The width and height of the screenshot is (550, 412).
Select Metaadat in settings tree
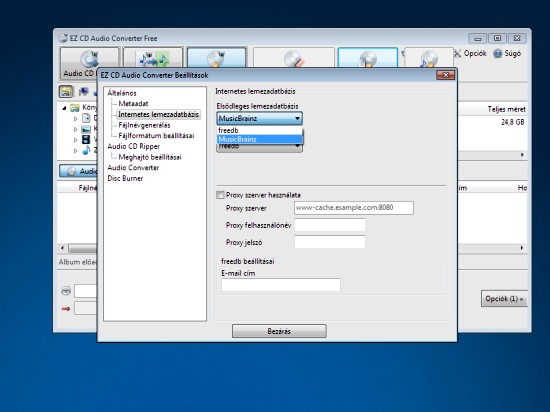click(133, 103)
